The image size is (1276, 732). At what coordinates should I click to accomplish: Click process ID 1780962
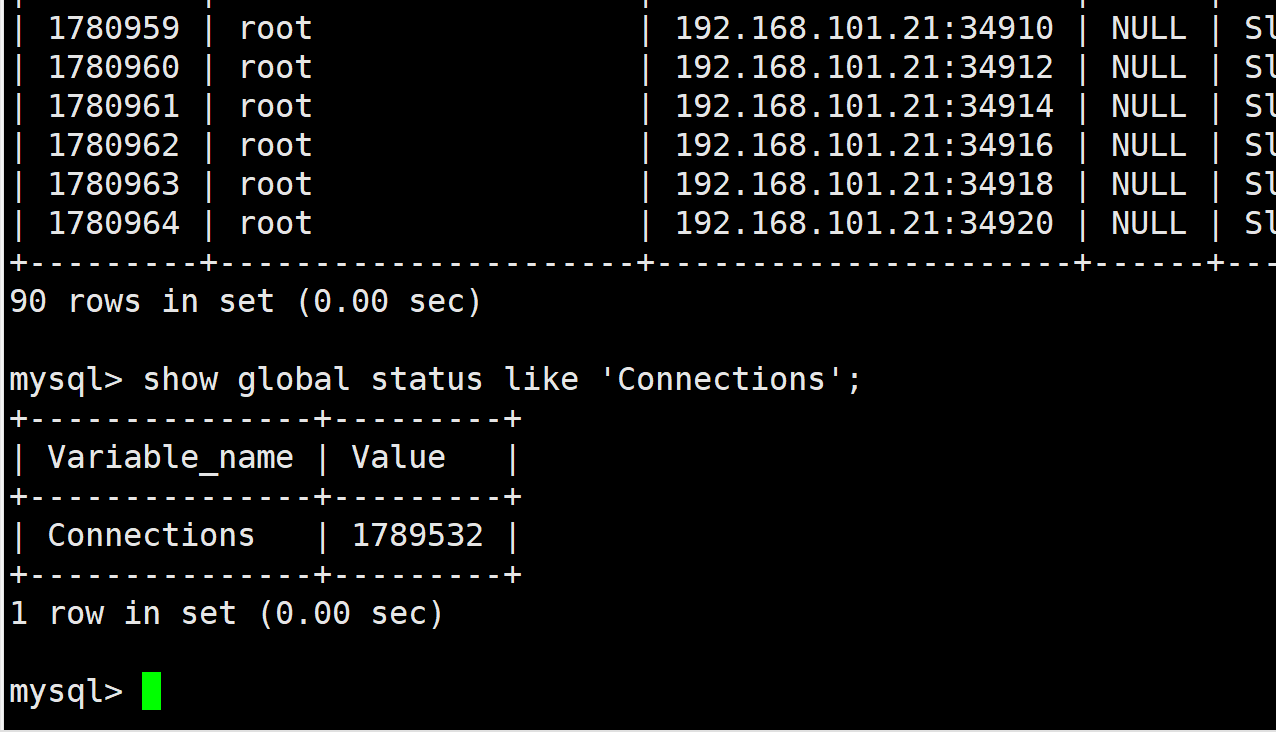pyautogui.click(x=114, y=145)
